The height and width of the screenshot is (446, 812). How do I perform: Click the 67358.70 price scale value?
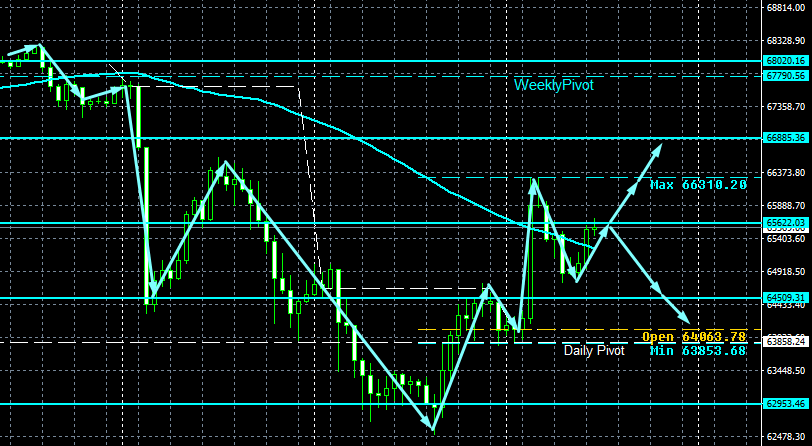(786, 106)
